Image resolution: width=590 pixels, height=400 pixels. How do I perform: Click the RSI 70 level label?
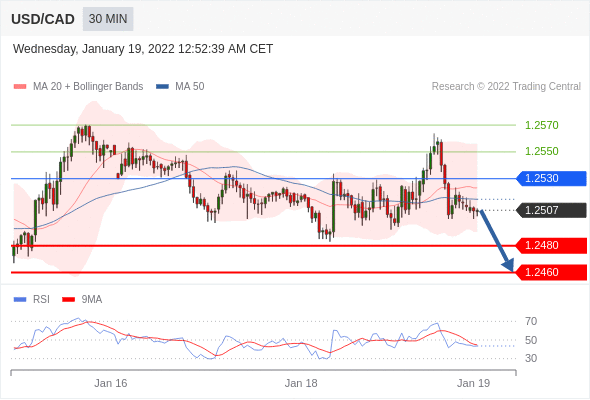coord(531,321)
